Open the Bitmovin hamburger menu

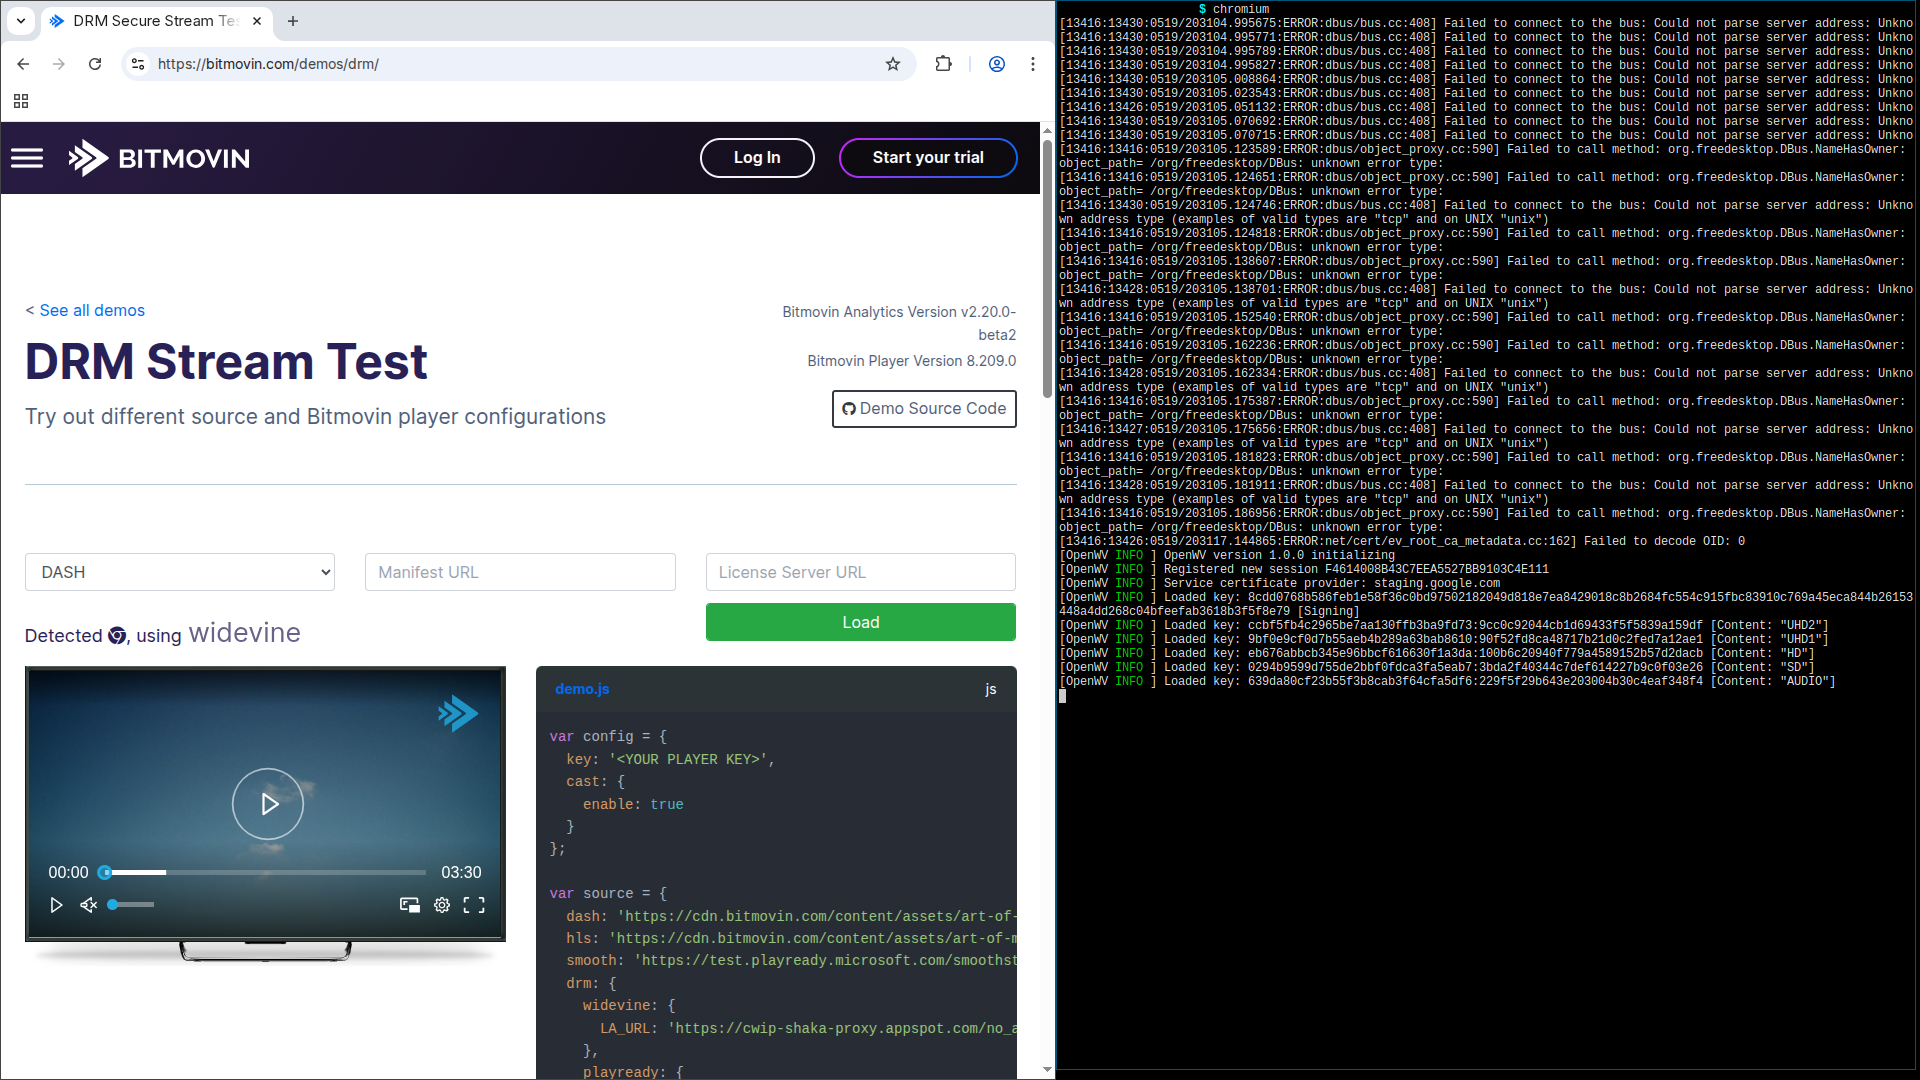[27, 158]
